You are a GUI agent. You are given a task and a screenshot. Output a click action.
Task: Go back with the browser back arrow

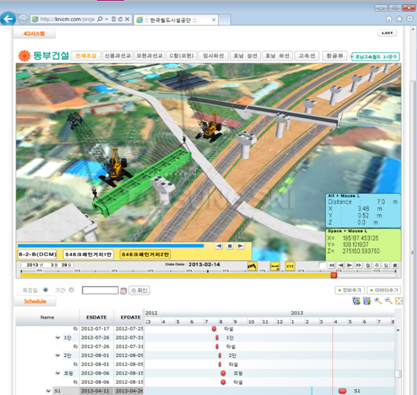point(8,19)
